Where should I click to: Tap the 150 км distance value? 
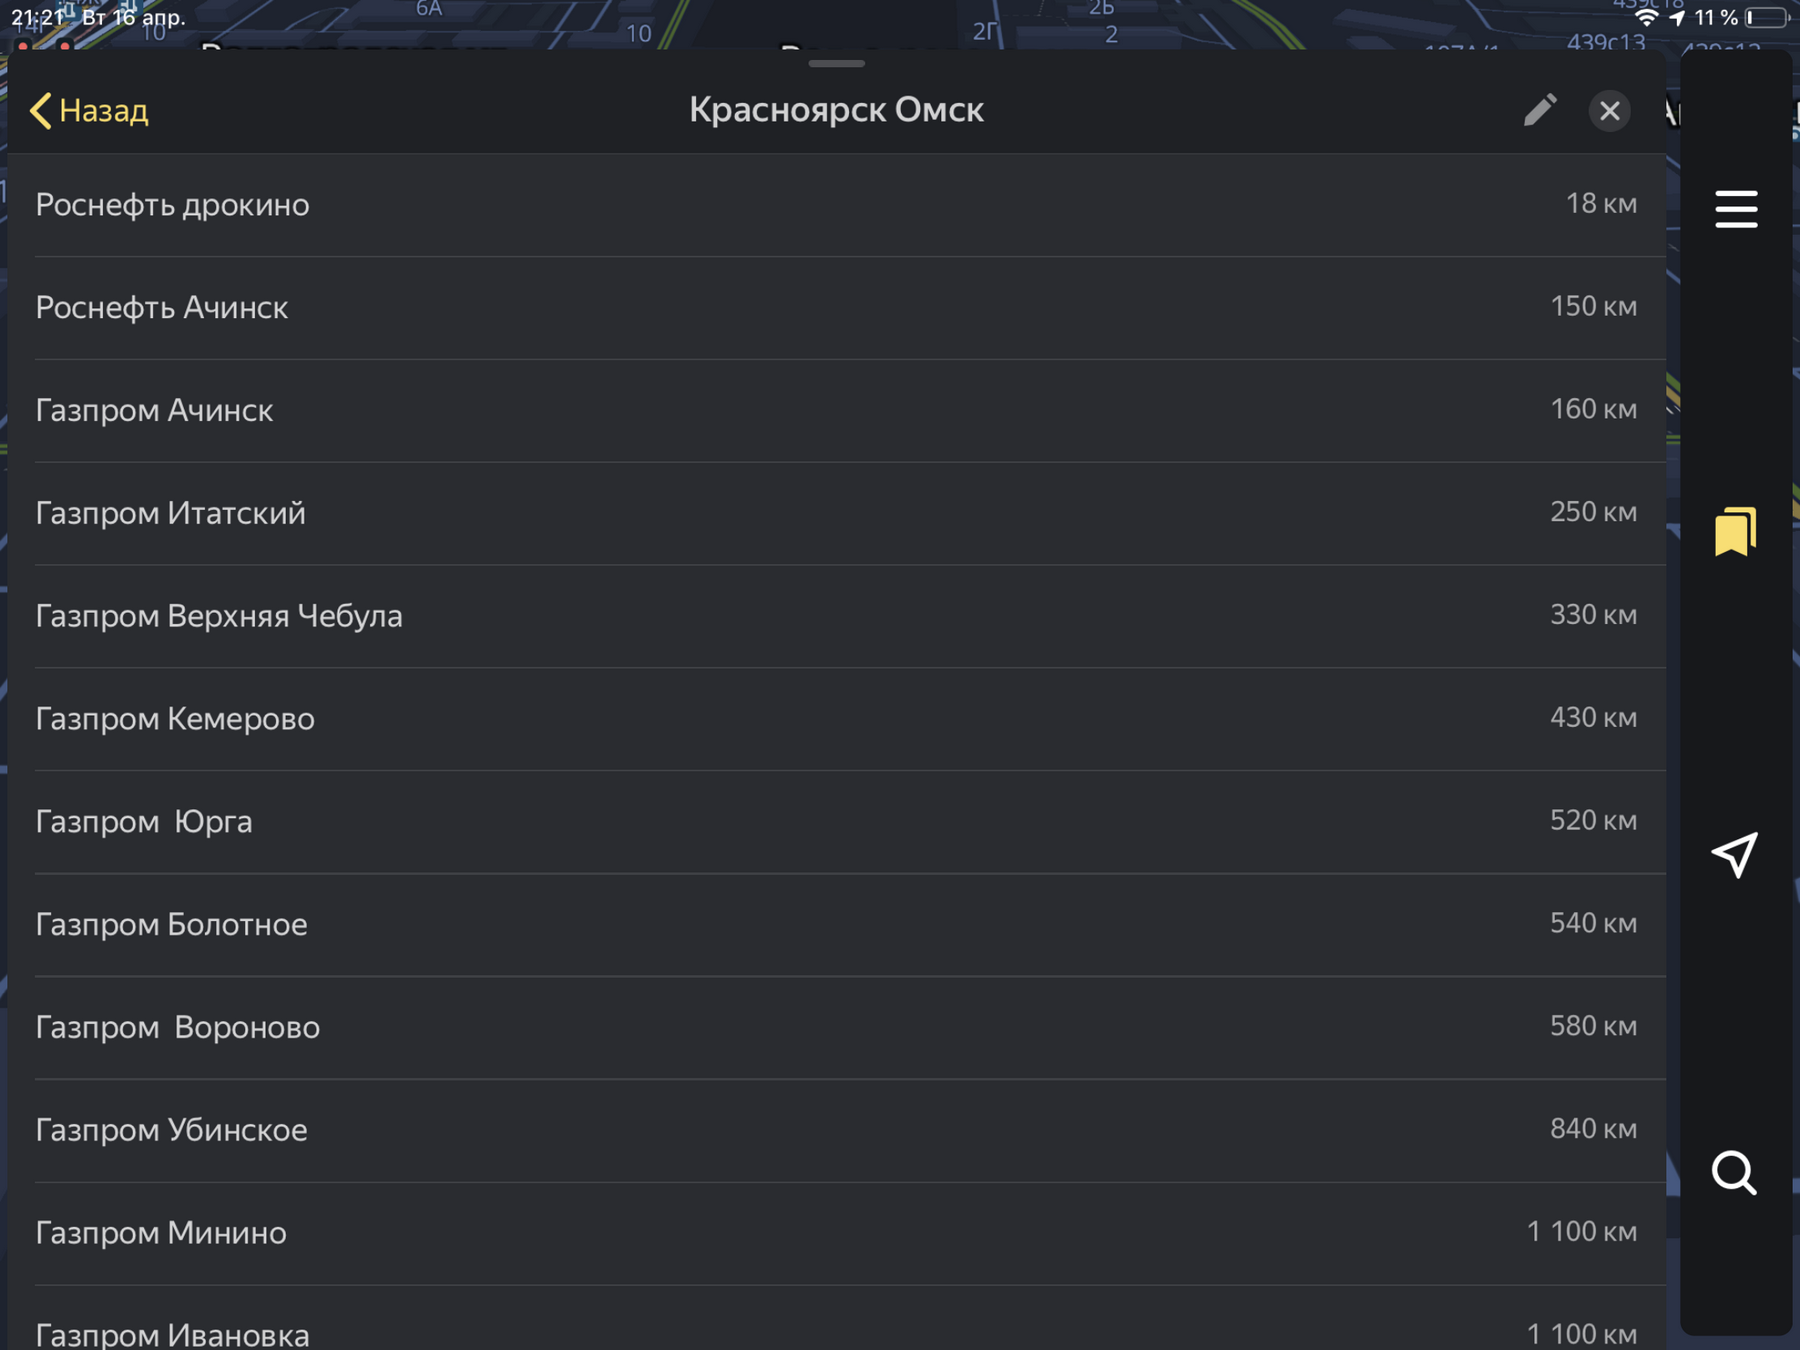point(1593,306)
